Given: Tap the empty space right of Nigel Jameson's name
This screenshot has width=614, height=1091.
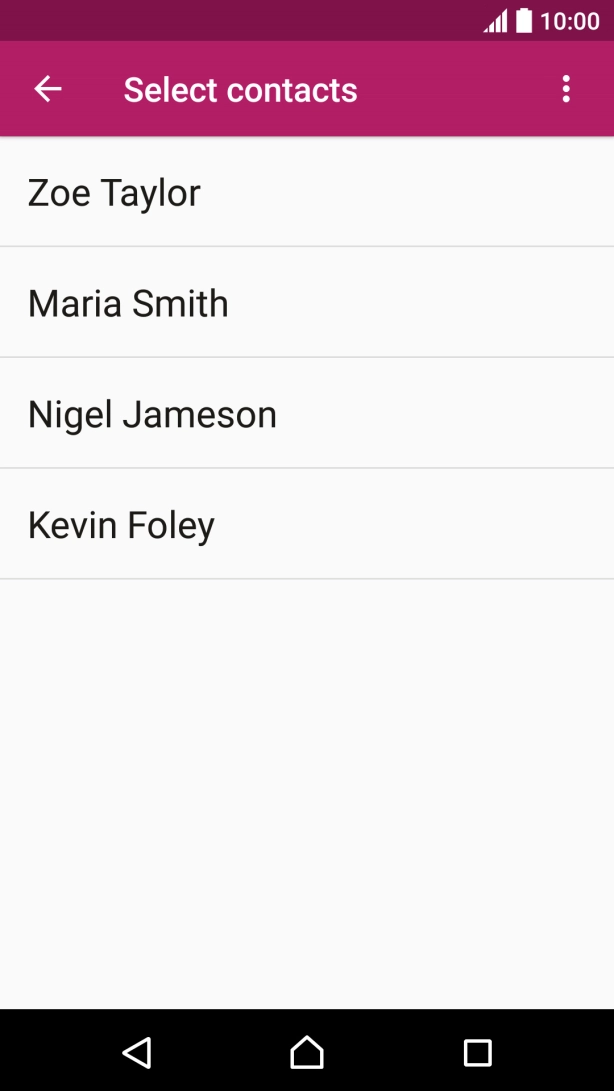Looking at the screenshot, I should click(450, 414).
